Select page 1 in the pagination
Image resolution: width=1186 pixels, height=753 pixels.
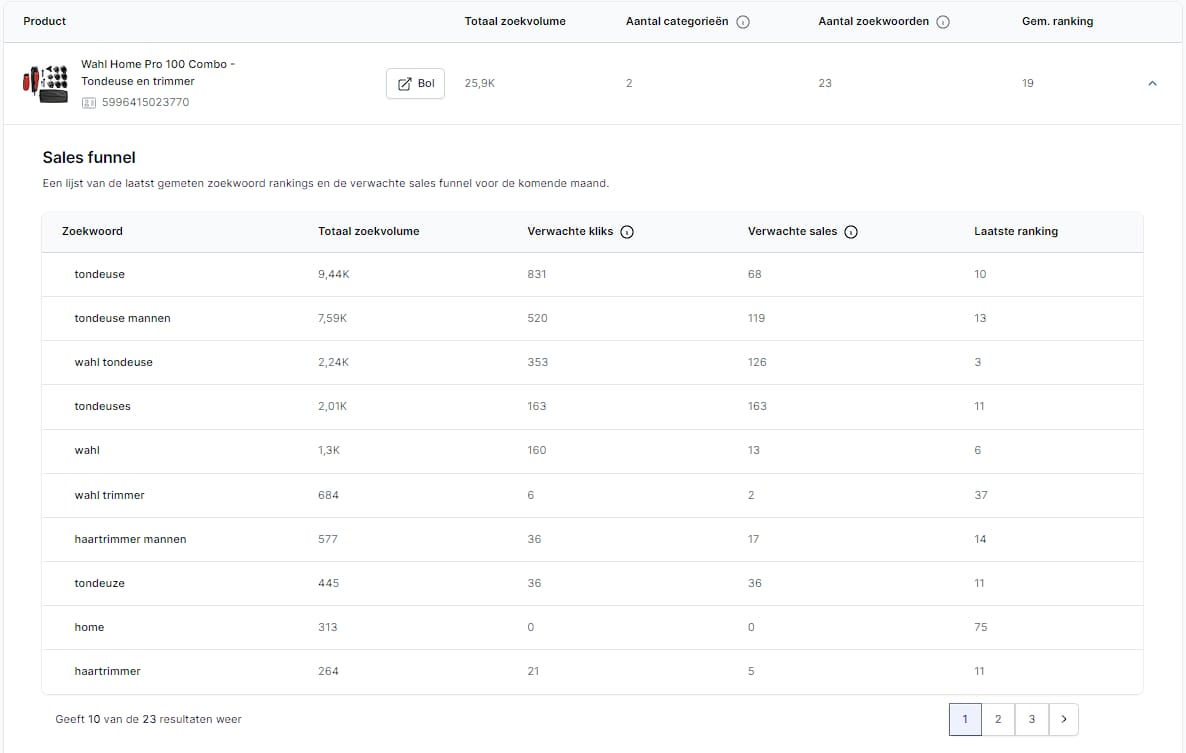[964, 719]
